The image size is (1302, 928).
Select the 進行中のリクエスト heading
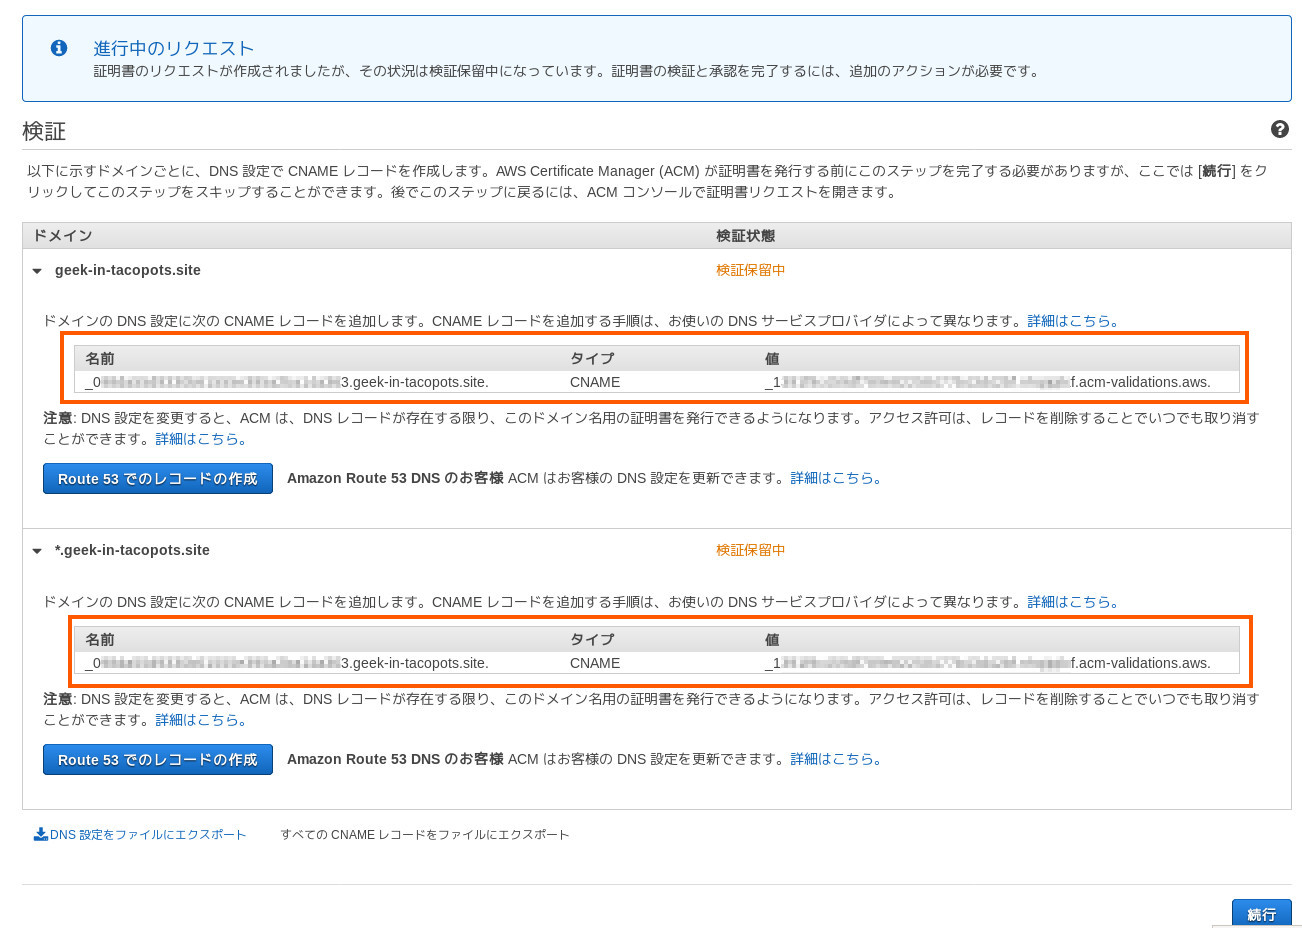point(174,48)
